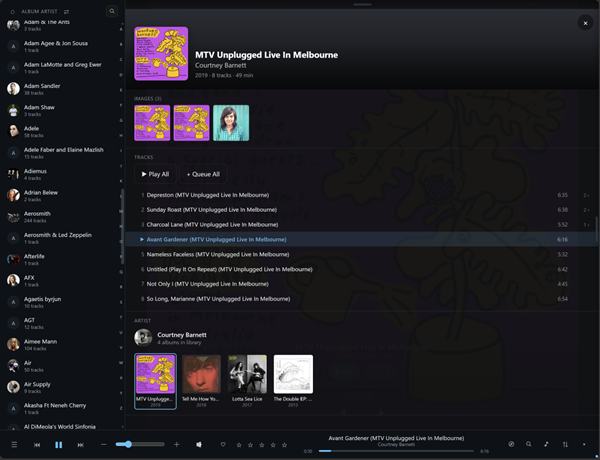600x460 pixels.
Task: Open search from the bottom bar magnifier
Action: tap(528, 444)
